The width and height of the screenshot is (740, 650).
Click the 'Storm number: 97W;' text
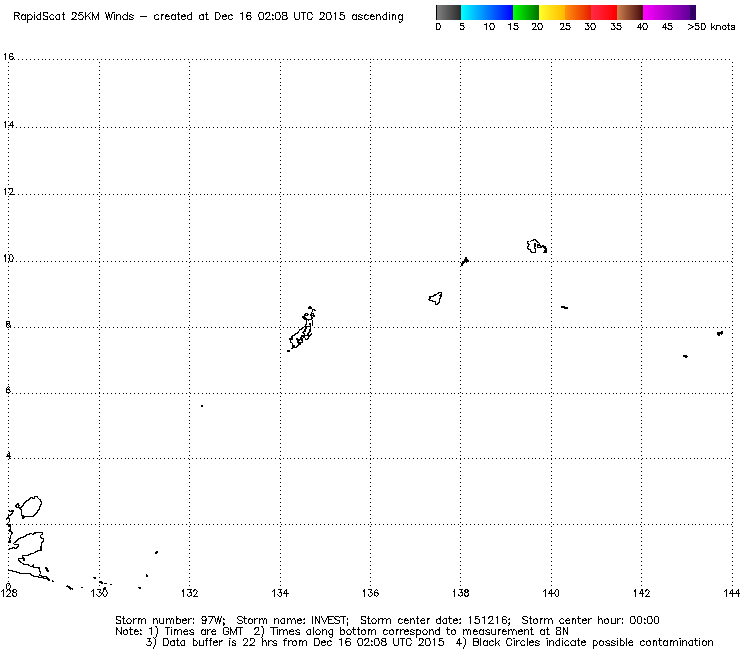pyautogui.click(x=170, y=620)
